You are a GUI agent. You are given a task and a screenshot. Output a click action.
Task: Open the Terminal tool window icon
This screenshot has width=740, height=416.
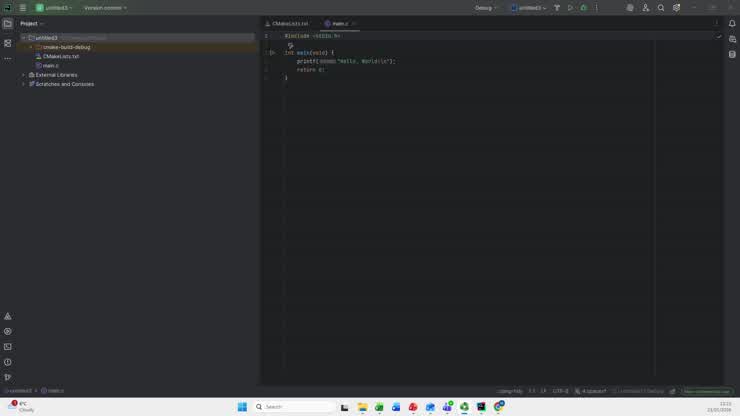coord(8,347)
